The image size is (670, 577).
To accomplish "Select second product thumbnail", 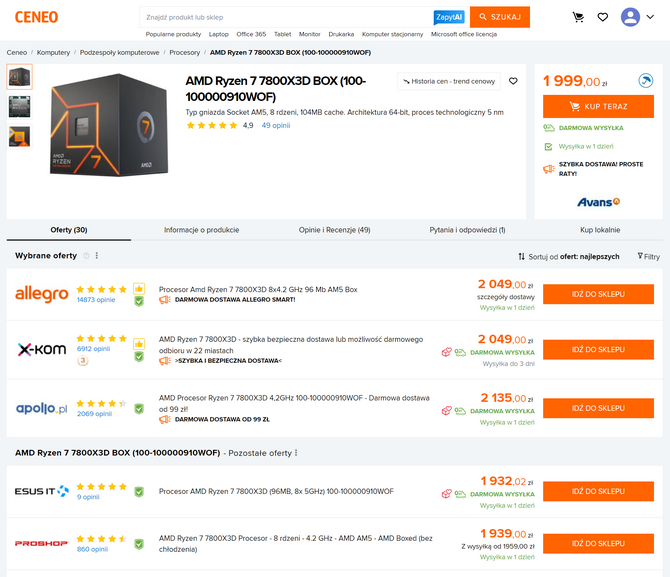I will (x=20, y=106).
